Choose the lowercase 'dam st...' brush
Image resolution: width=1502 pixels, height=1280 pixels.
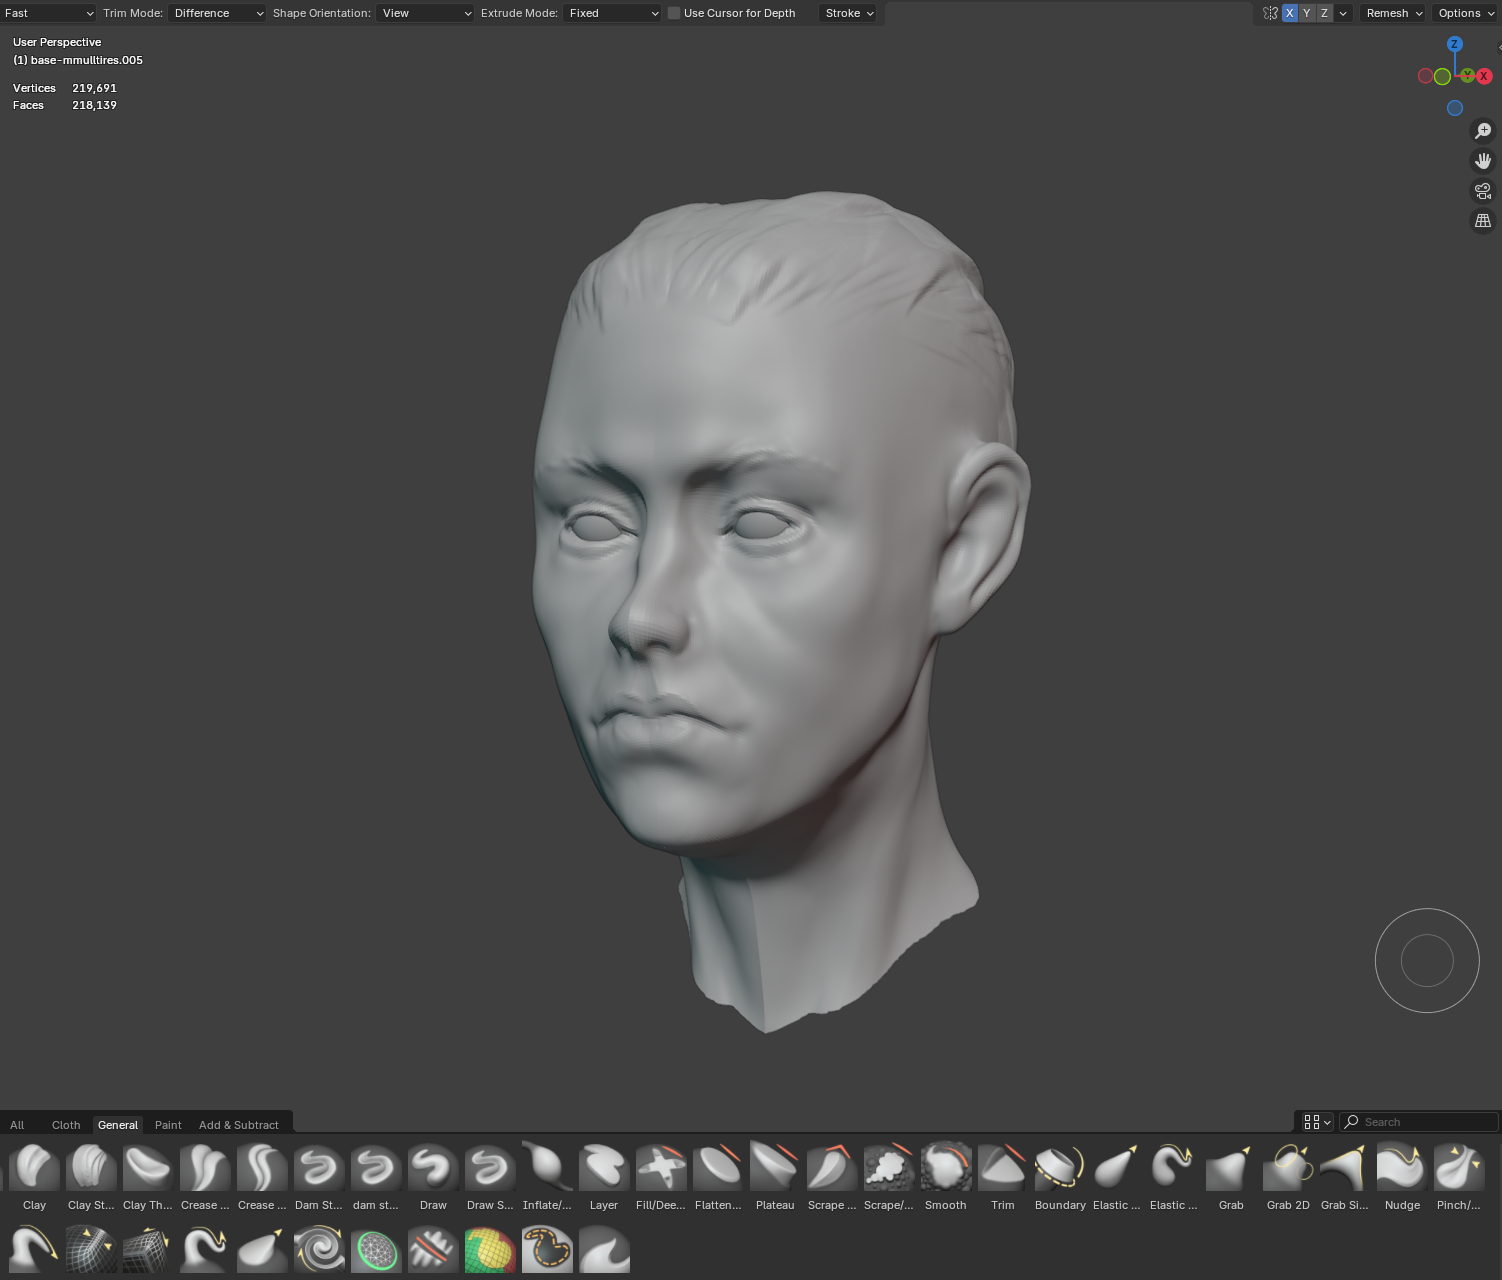point(376,1177)
